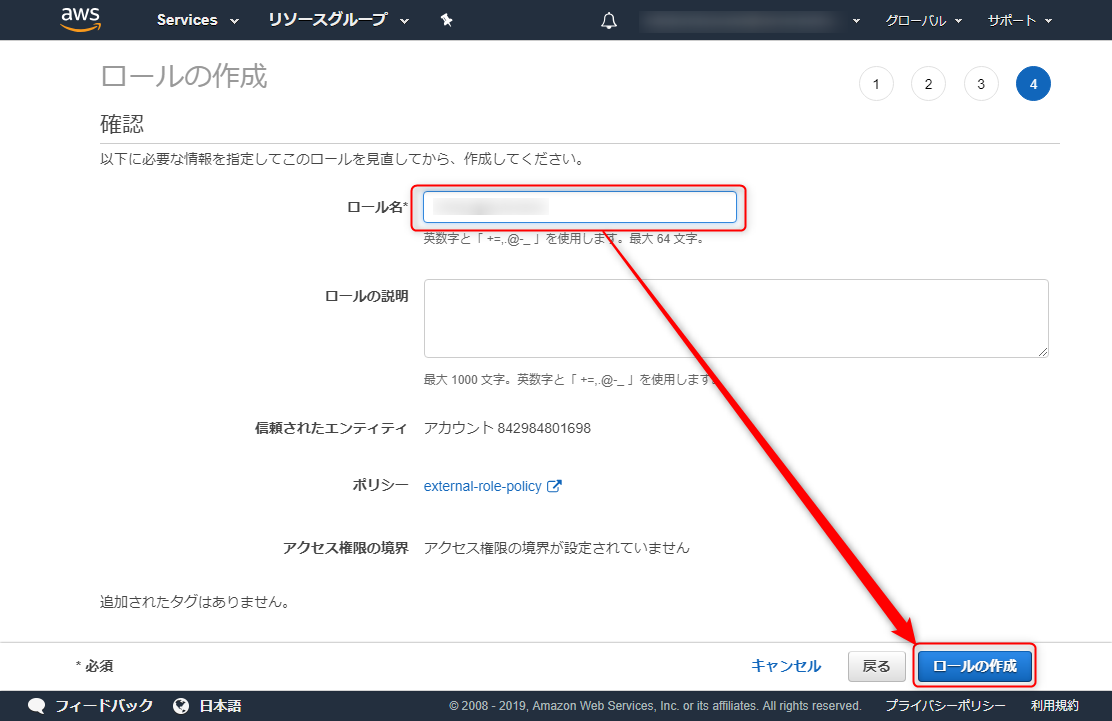Open external-role-policy link
This screenshot has width=1112, height=721.
482,486
